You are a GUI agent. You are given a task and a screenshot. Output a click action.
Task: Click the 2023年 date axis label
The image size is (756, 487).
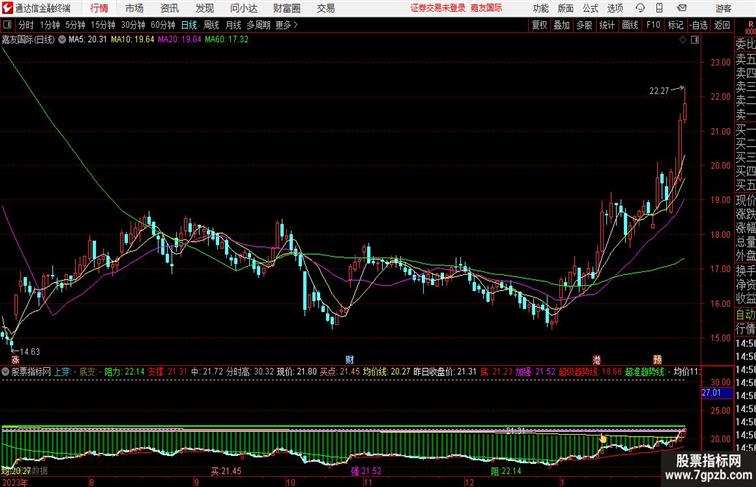point(14,482)
